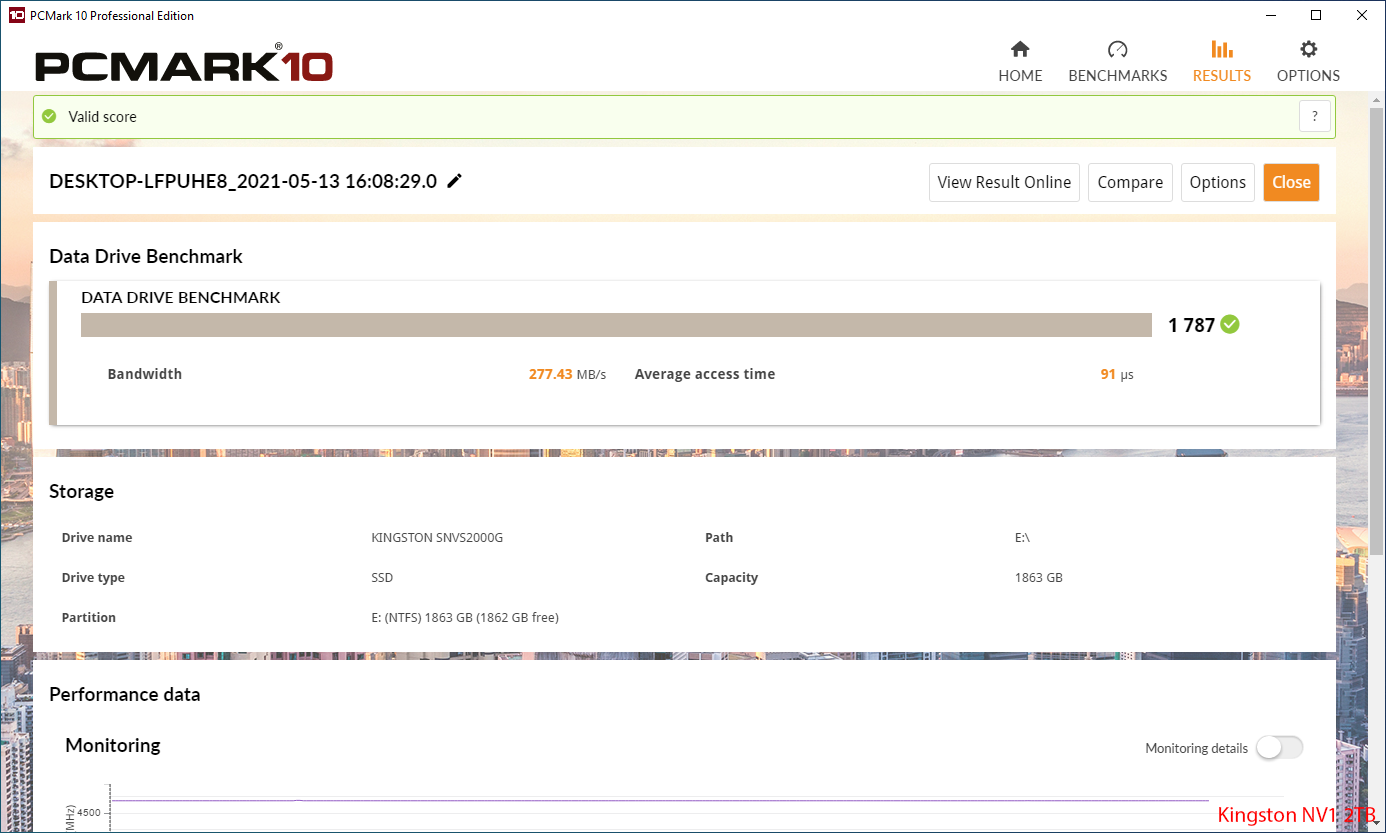Screen dimensions: 1386x833
Task: Click View Result Online button
Action: pos(1004,182)
